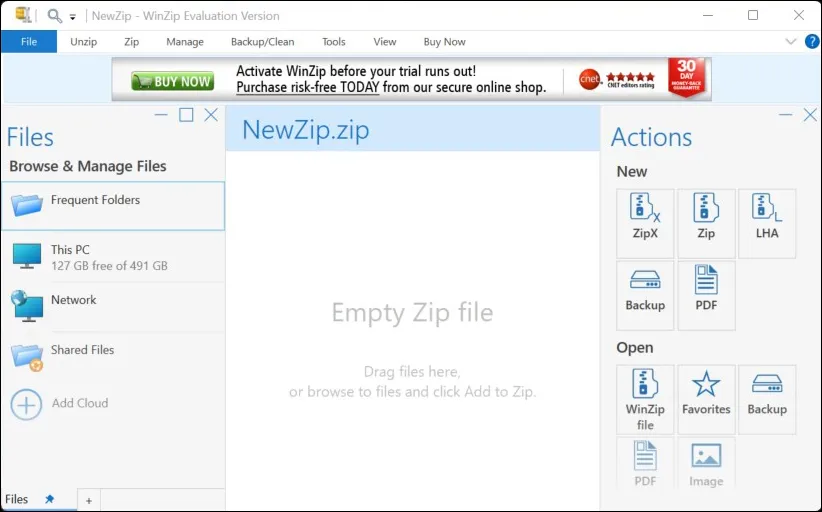Open the Tools tab
The height and width of the screenshot is (512, 822).
[x=333, y=41]
